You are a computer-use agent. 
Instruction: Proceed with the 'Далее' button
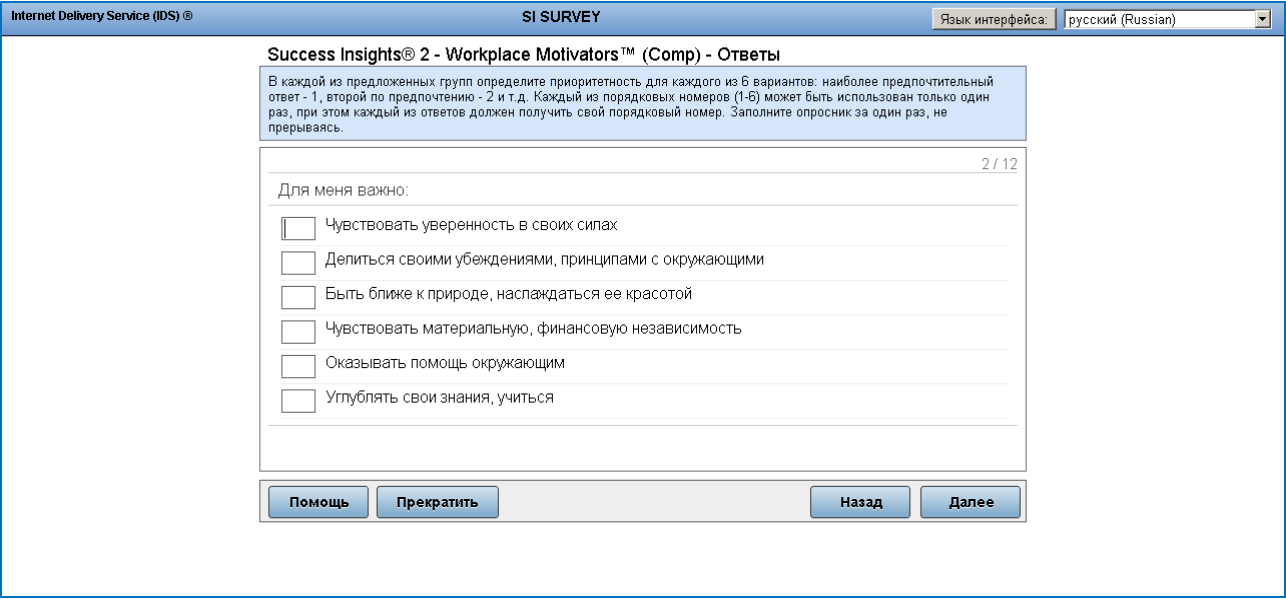(x=970, y=502)
